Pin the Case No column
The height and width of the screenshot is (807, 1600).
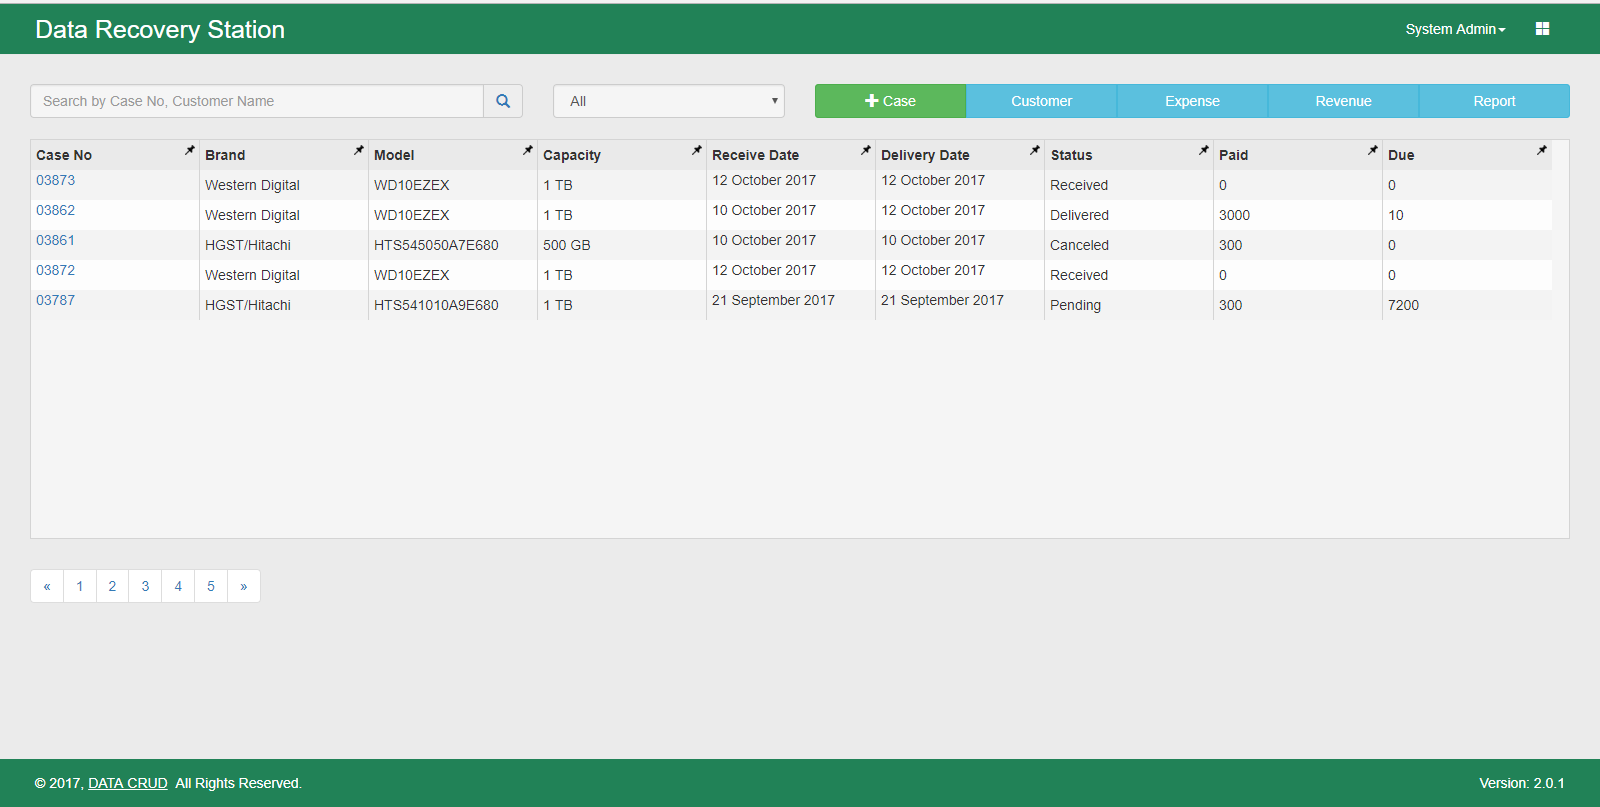[x=189, y=150]
